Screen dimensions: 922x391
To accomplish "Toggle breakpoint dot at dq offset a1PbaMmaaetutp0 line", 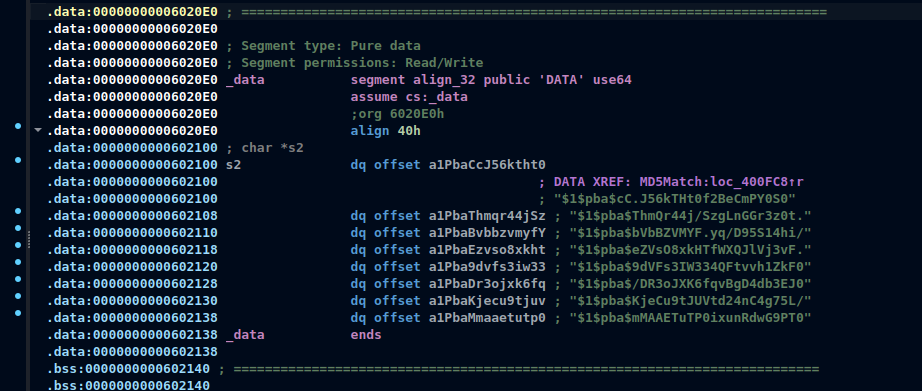I will (18, 313).
